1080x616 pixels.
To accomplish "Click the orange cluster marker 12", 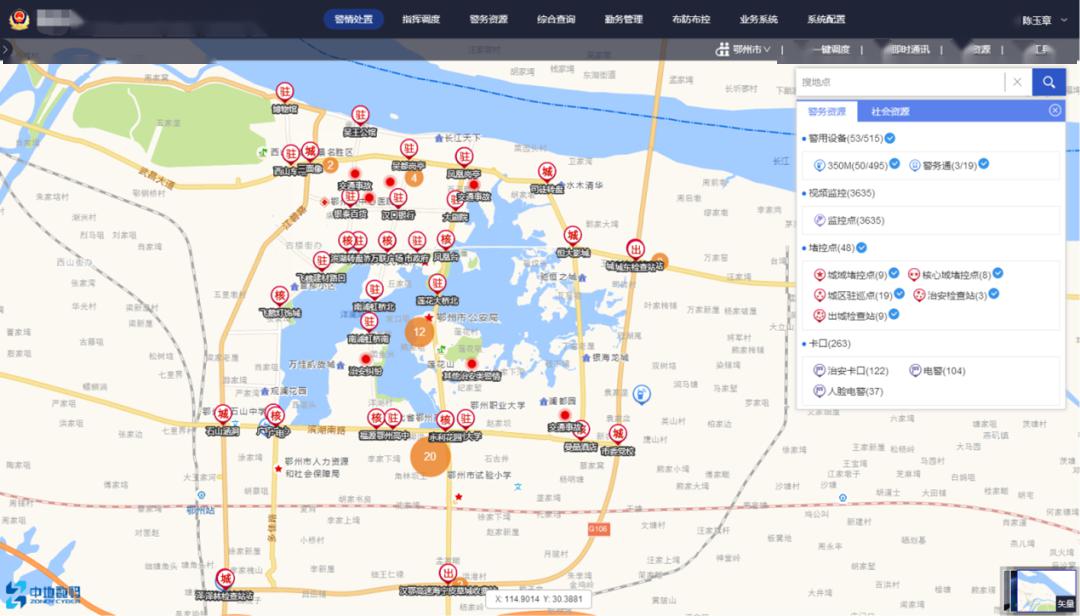I will coord(419,332).
